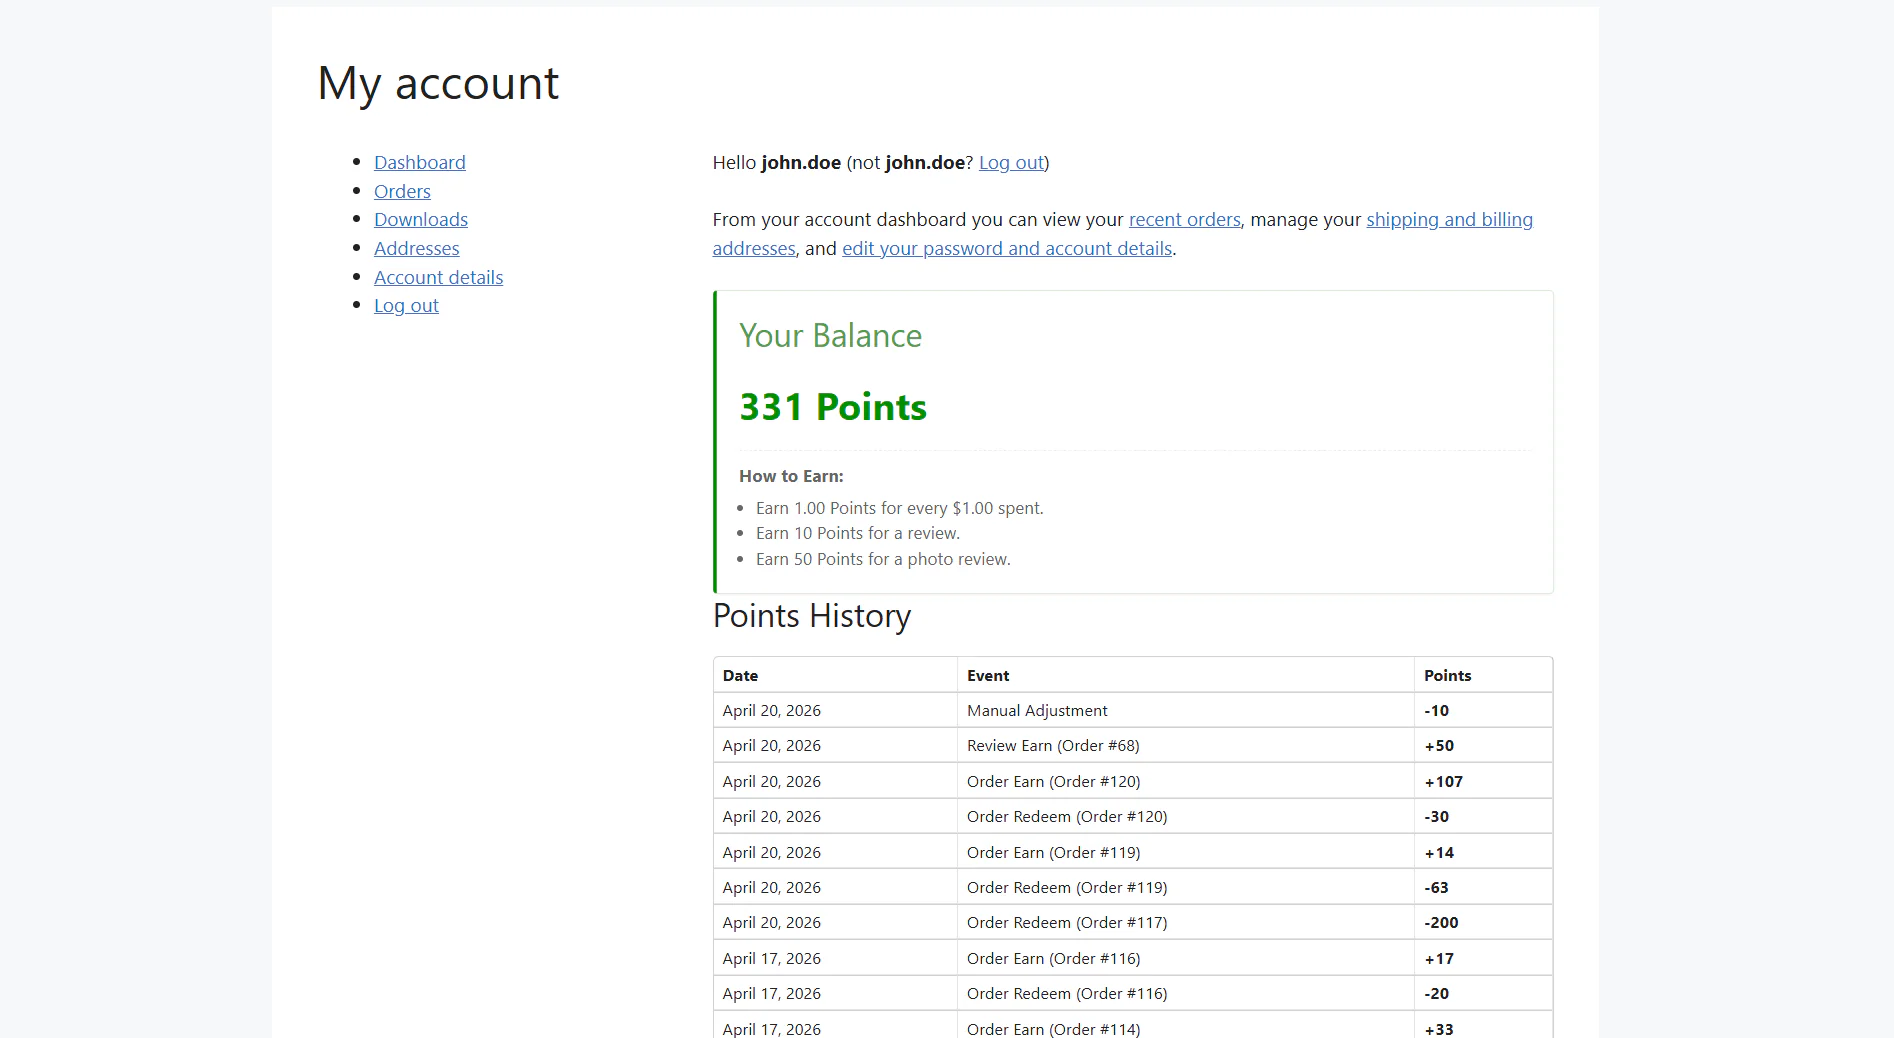Select Earn 1.00 Points per dollar line
Viewport: 1894px width, 1038px height.
(x=899, y=508)
